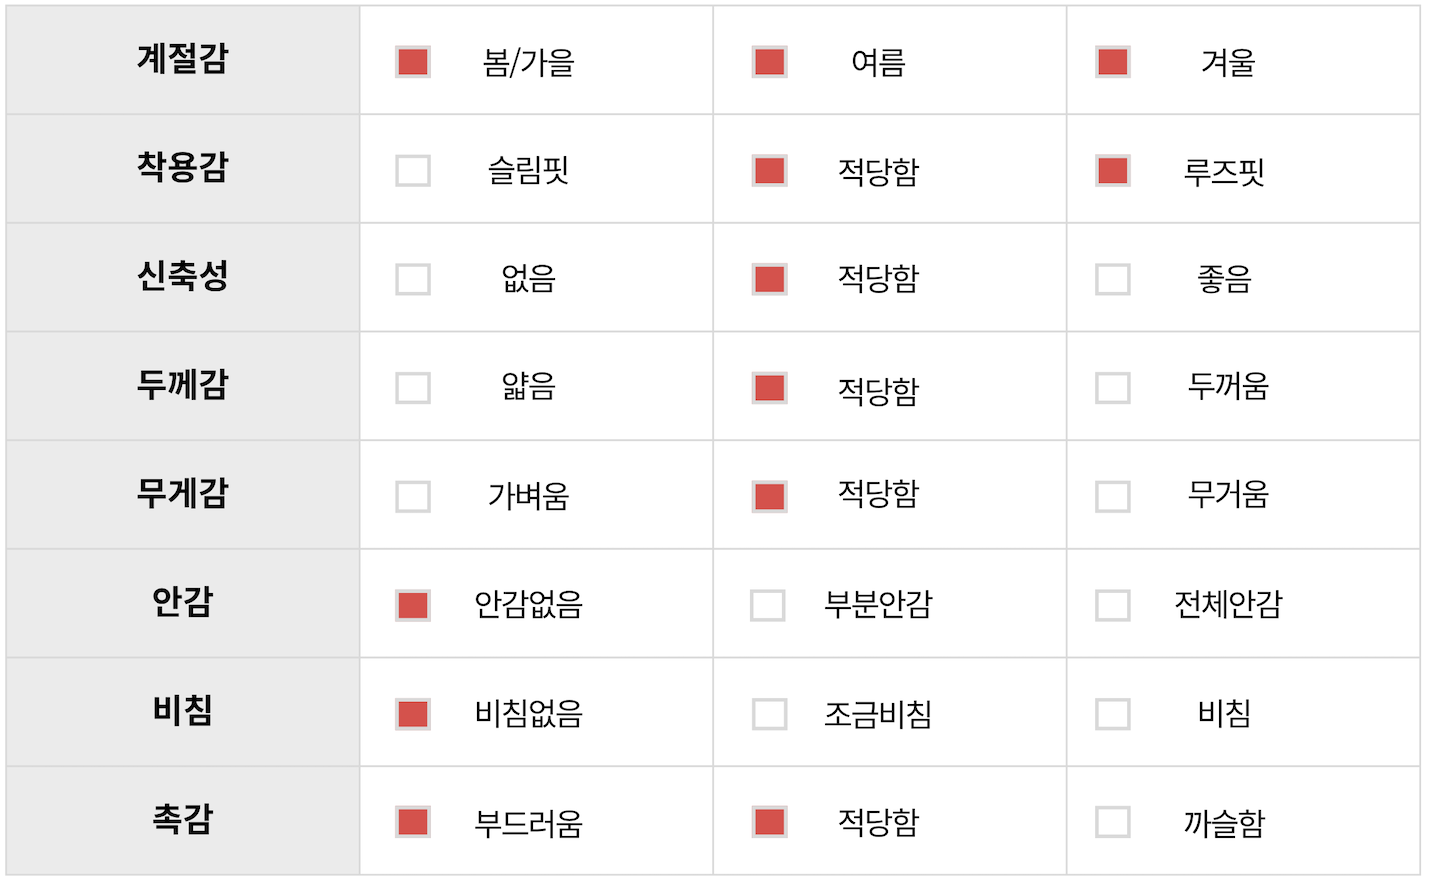Uncheck the 부드러움 texture checkbox
Viewport: 1430px width, 884px height.
coord(413,822)
